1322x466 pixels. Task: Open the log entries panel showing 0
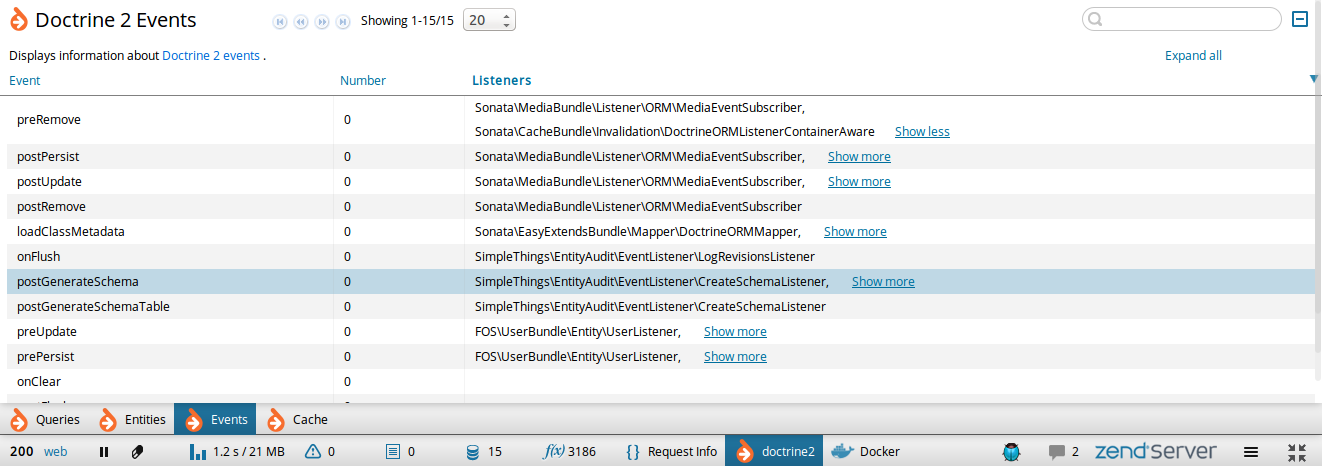tap(400, 451)
